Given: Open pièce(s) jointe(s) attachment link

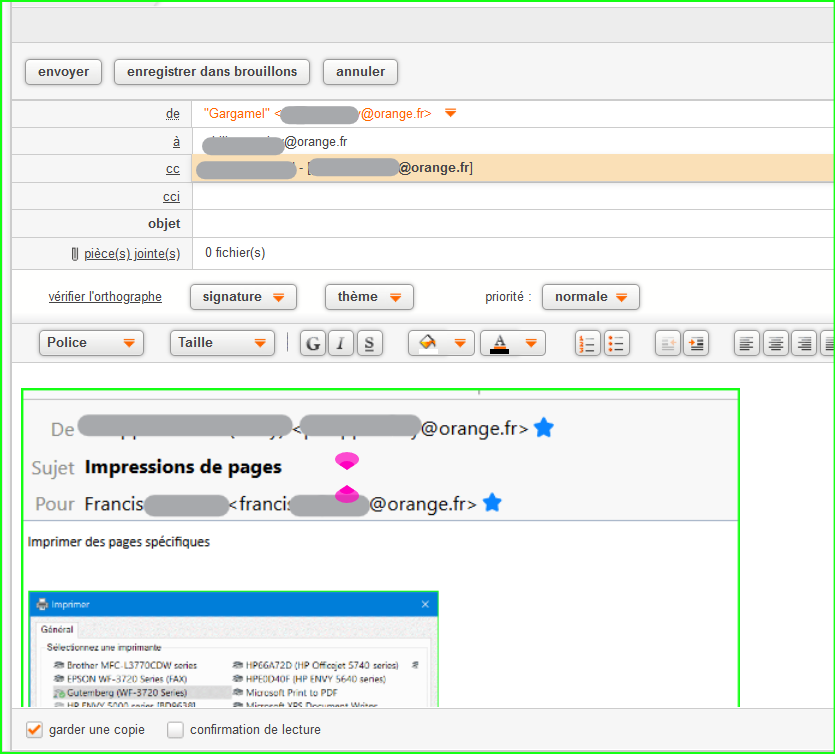Looking at the screenshot, I should pos(132,253).
